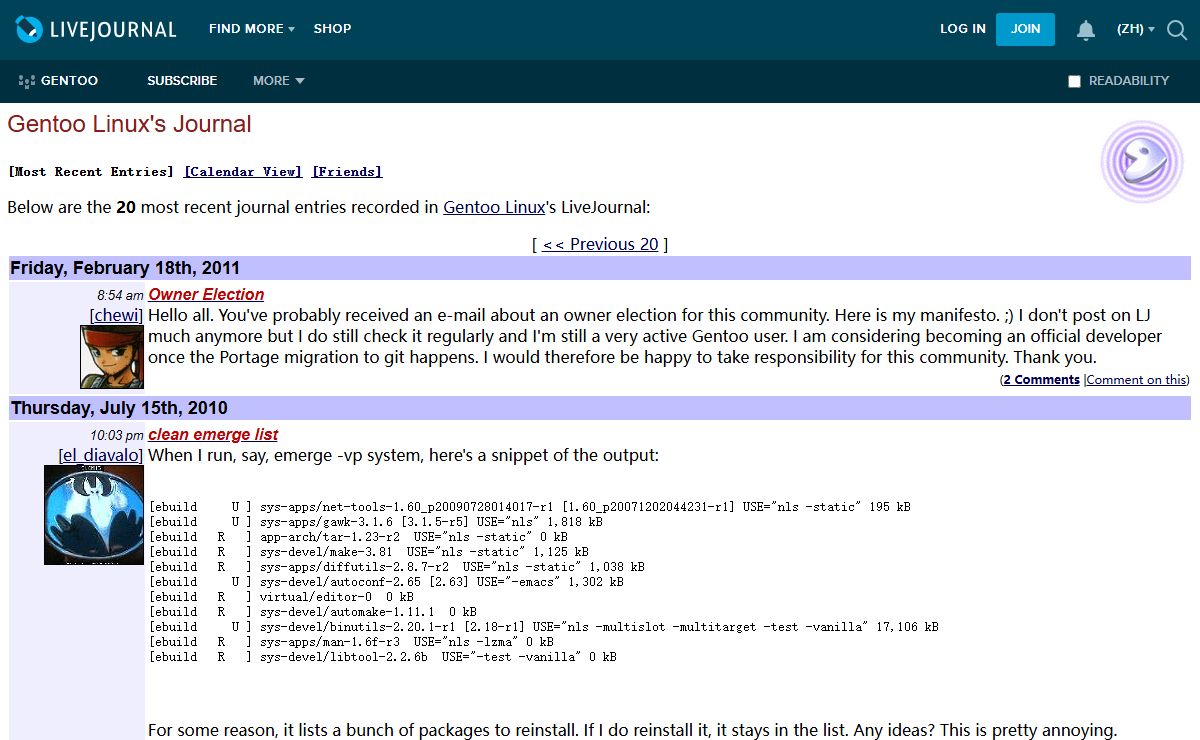1200x740 pixels.
Task: Open el_diavalo's user profile link
Action: [101, 455]
